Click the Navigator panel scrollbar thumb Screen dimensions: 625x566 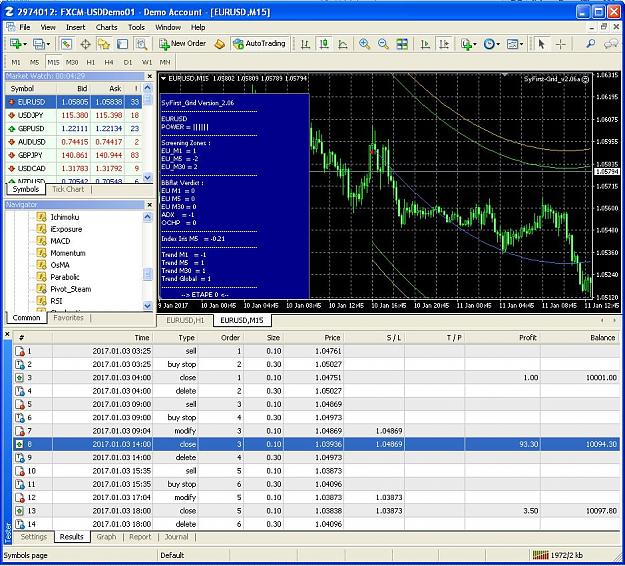[x=147, y=274]
